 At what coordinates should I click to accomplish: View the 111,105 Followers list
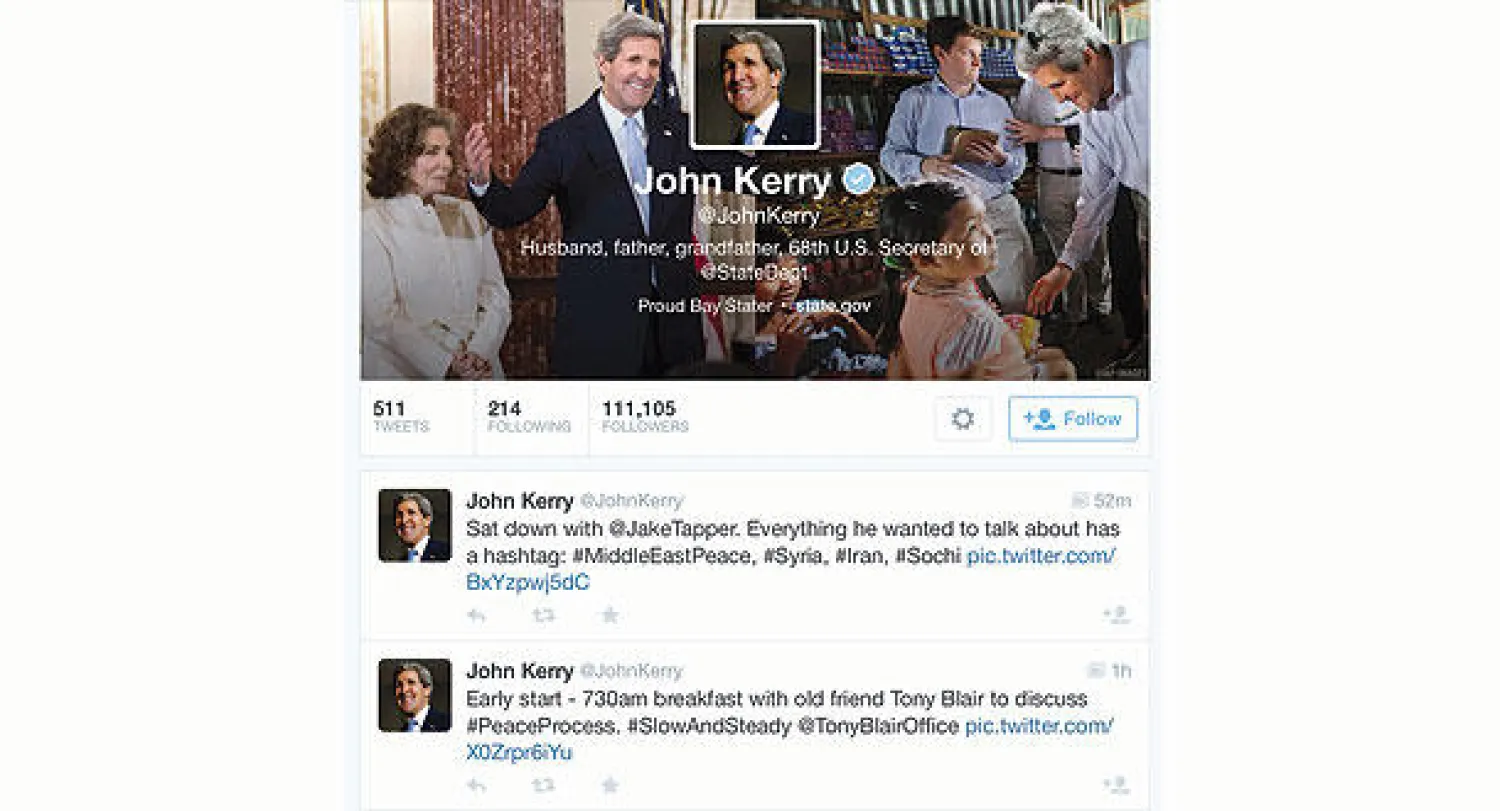tap(645, 417)
